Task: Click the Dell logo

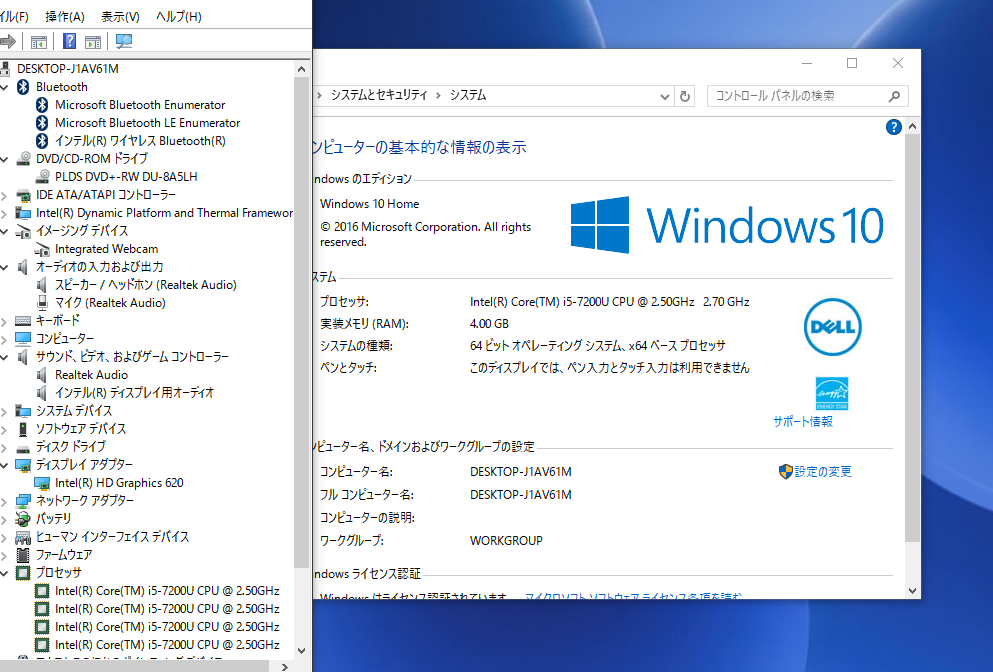Action: coord(833,327)
